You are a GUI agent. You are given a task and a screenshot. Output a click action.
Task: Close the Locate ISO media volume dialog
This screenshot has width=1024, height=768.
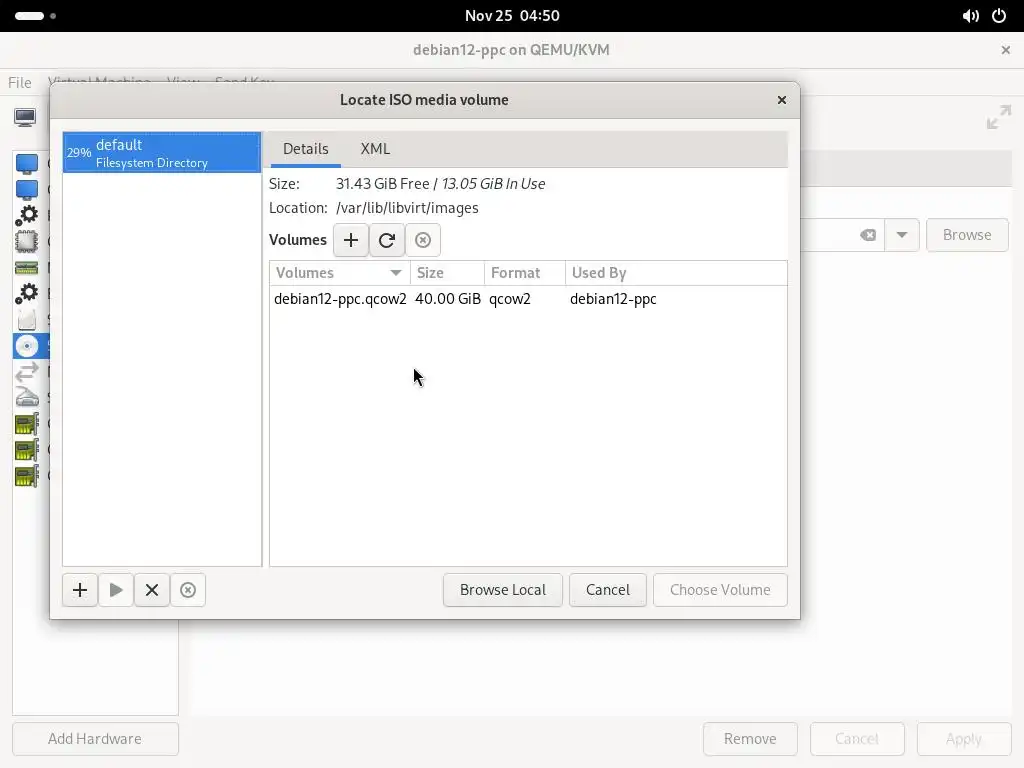coord(782,100)
